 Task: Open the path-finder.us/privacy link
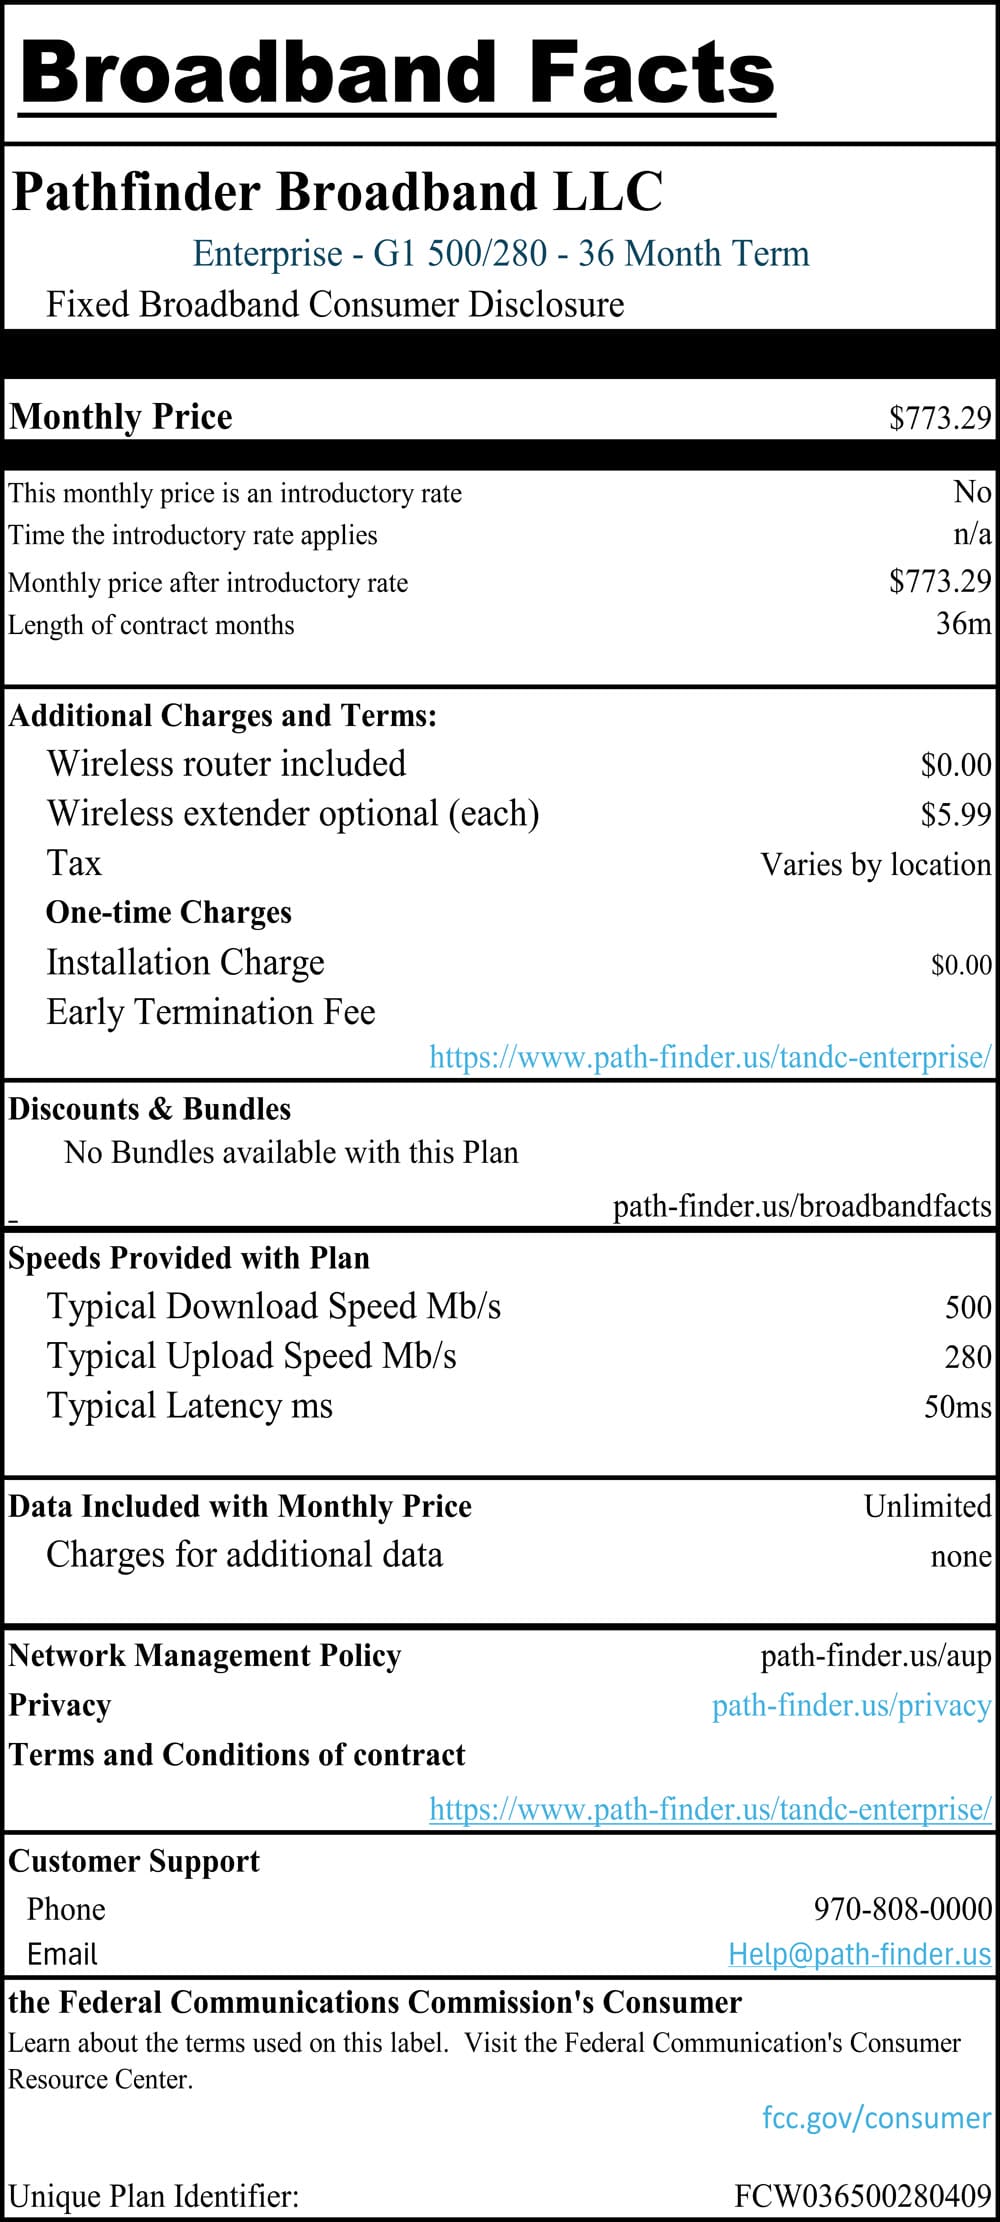(851, 1706)
